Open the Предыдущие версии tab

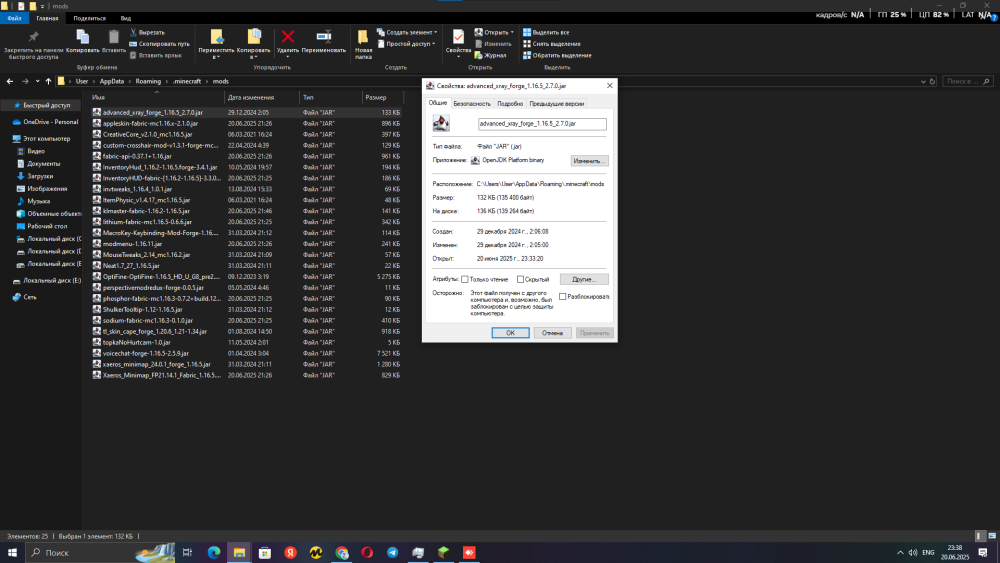click(556, 104)
